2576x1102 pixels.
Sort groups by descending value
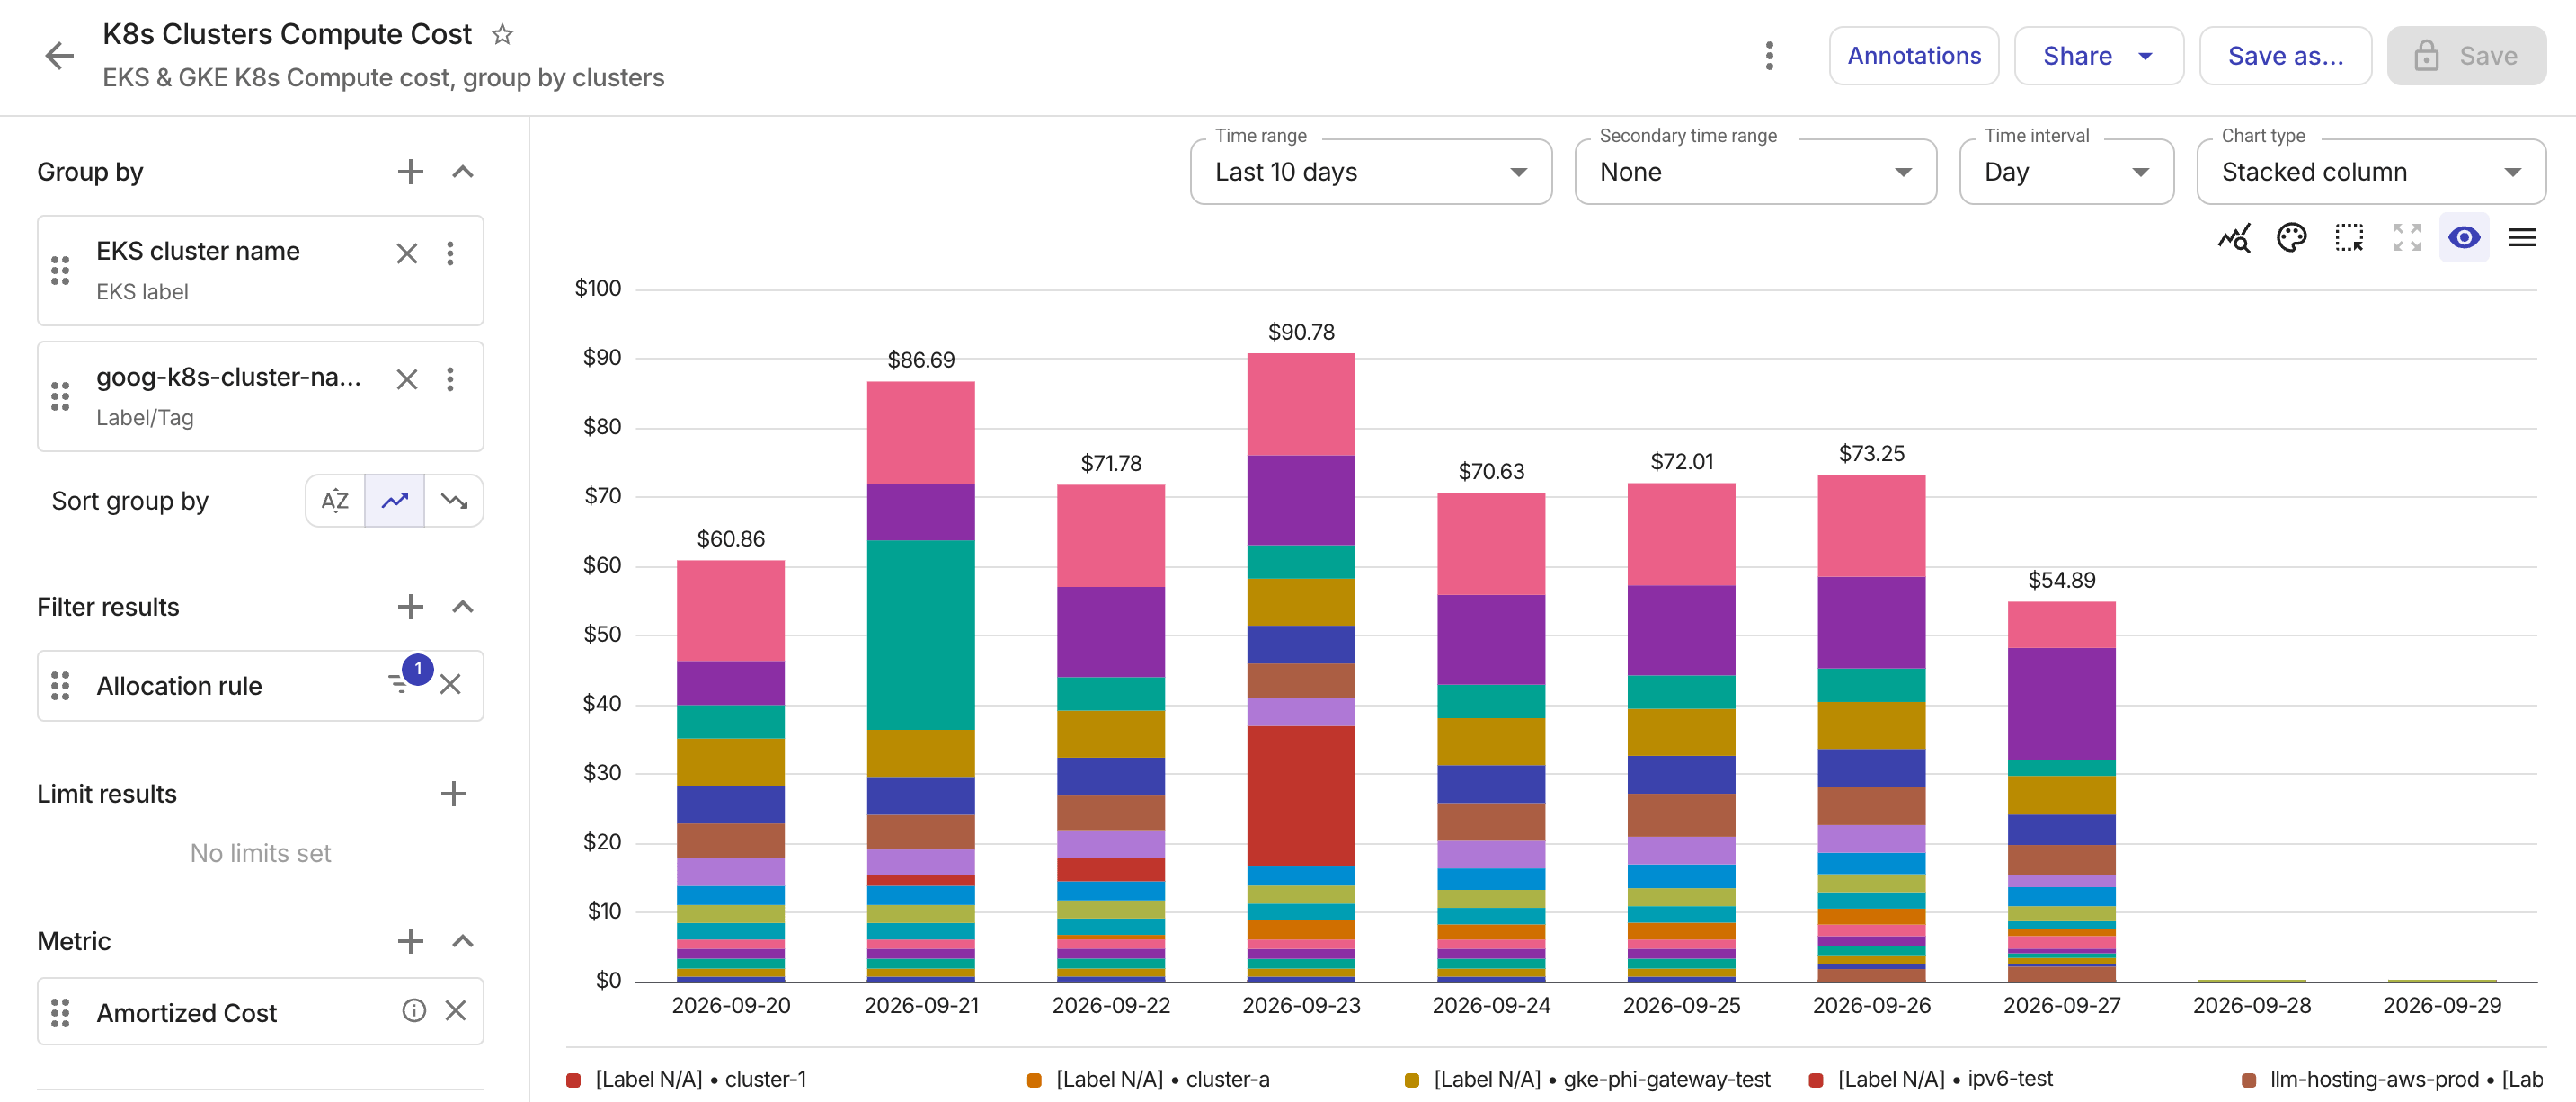454,500
